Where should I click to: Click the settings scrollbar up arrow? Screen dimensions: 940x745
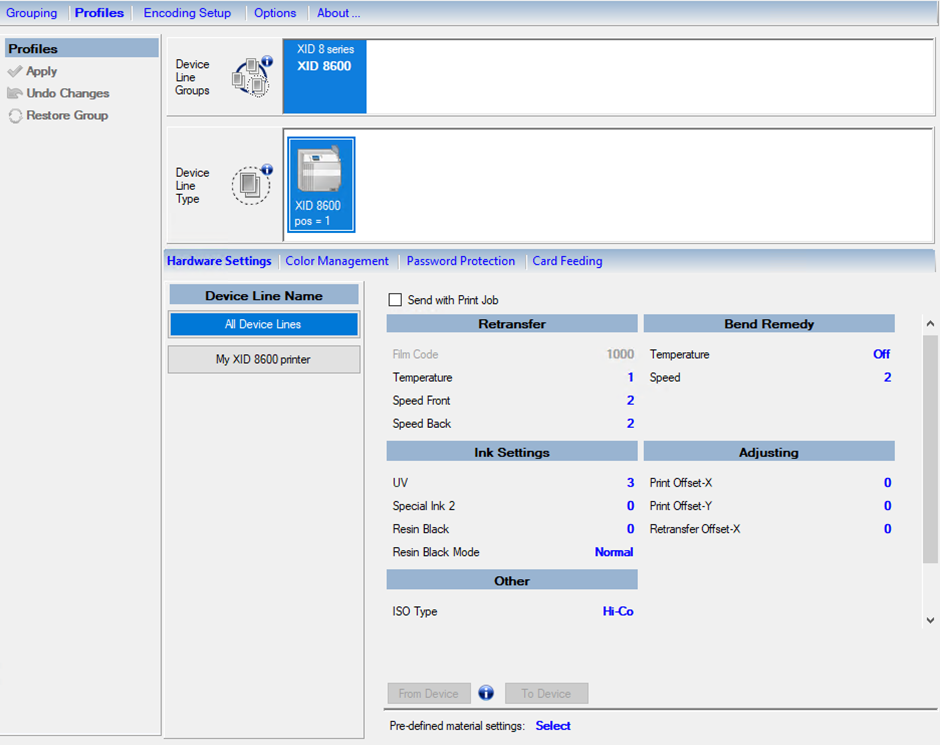(930, 324)
